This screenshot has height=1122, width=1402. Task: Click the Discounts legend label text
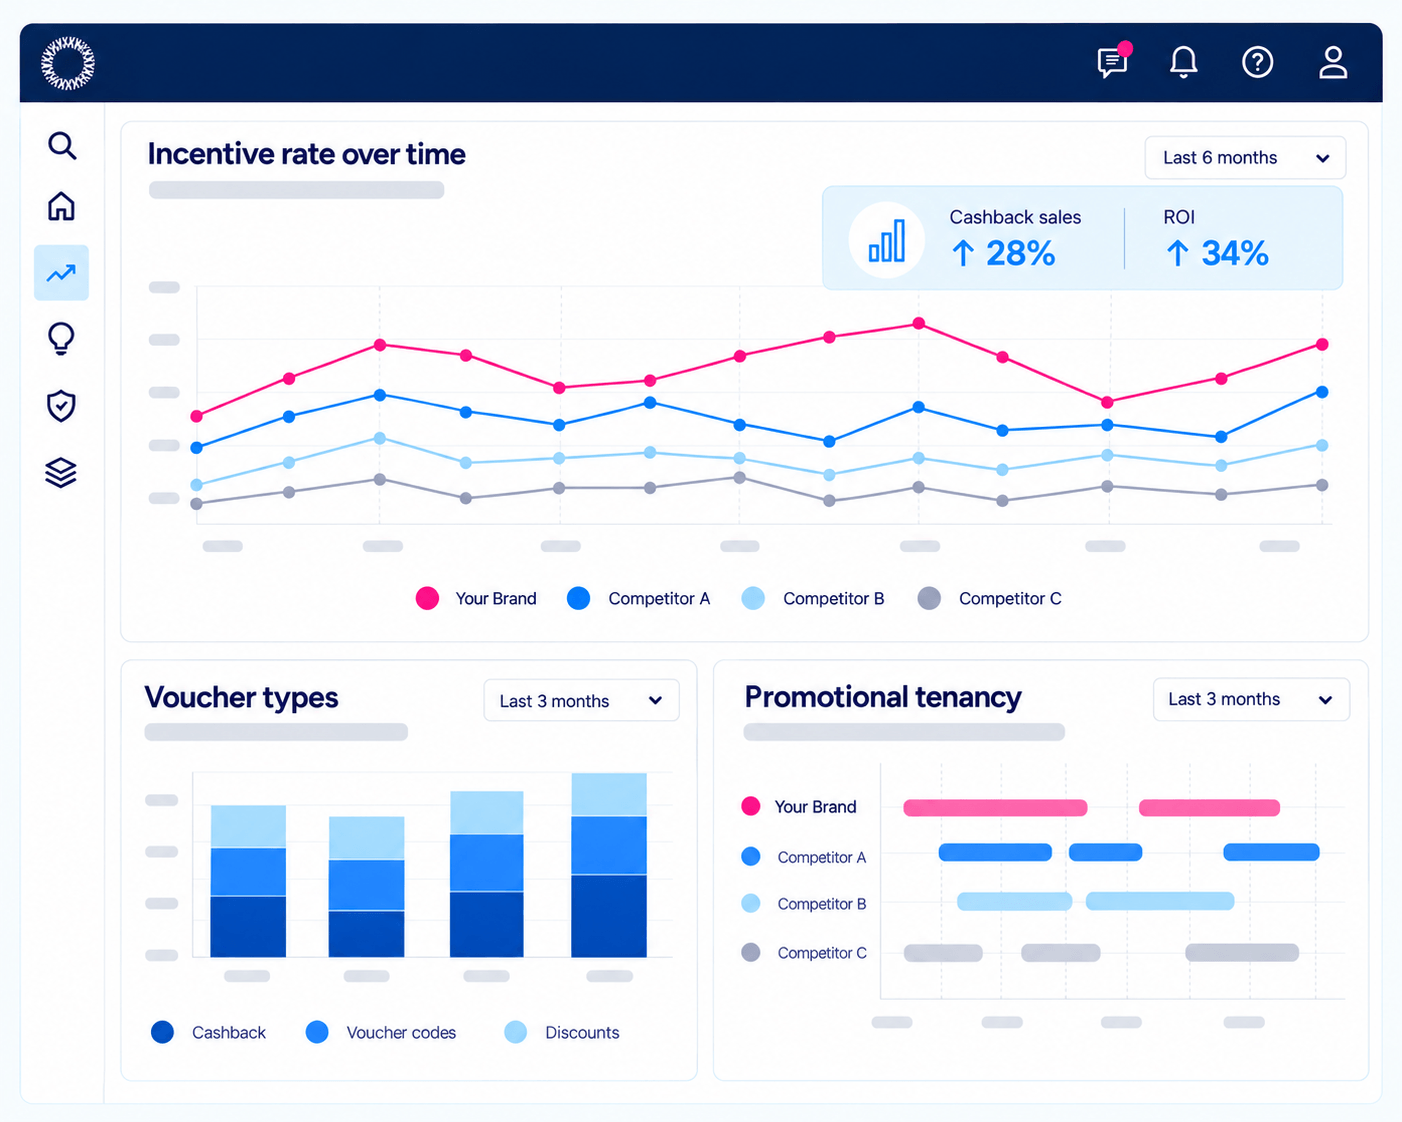[582, 1033]
